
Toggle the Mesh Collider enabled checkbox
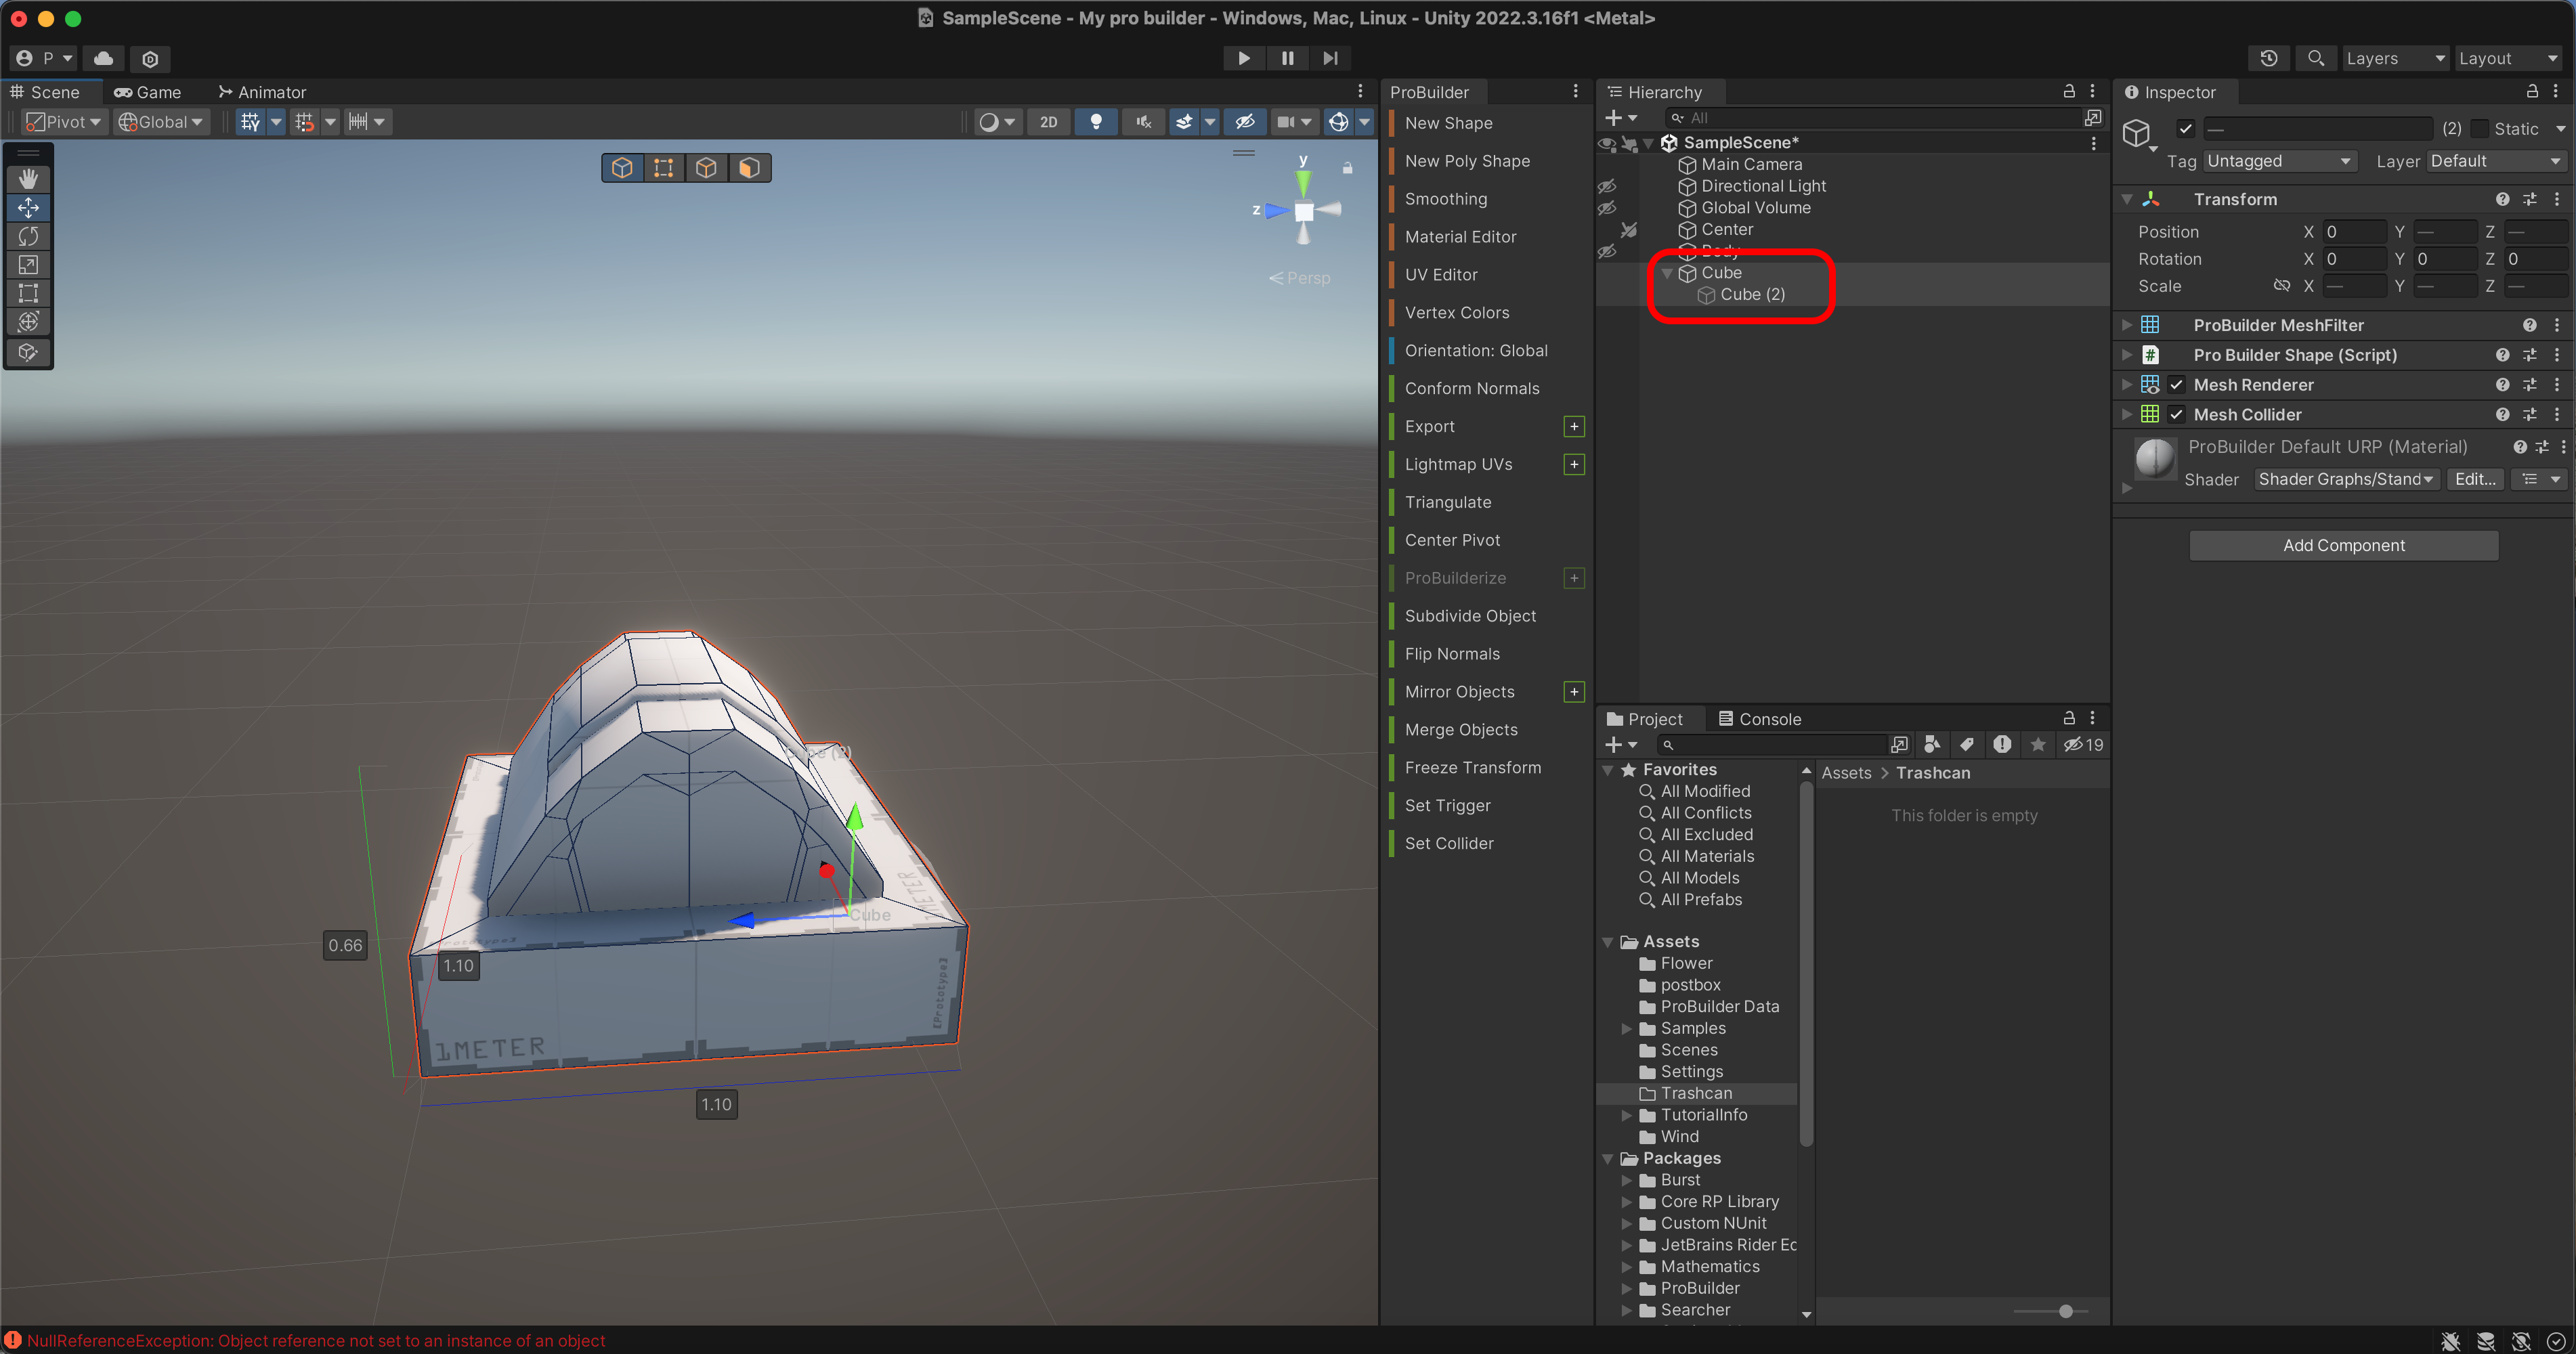(x=2176, y=415)
